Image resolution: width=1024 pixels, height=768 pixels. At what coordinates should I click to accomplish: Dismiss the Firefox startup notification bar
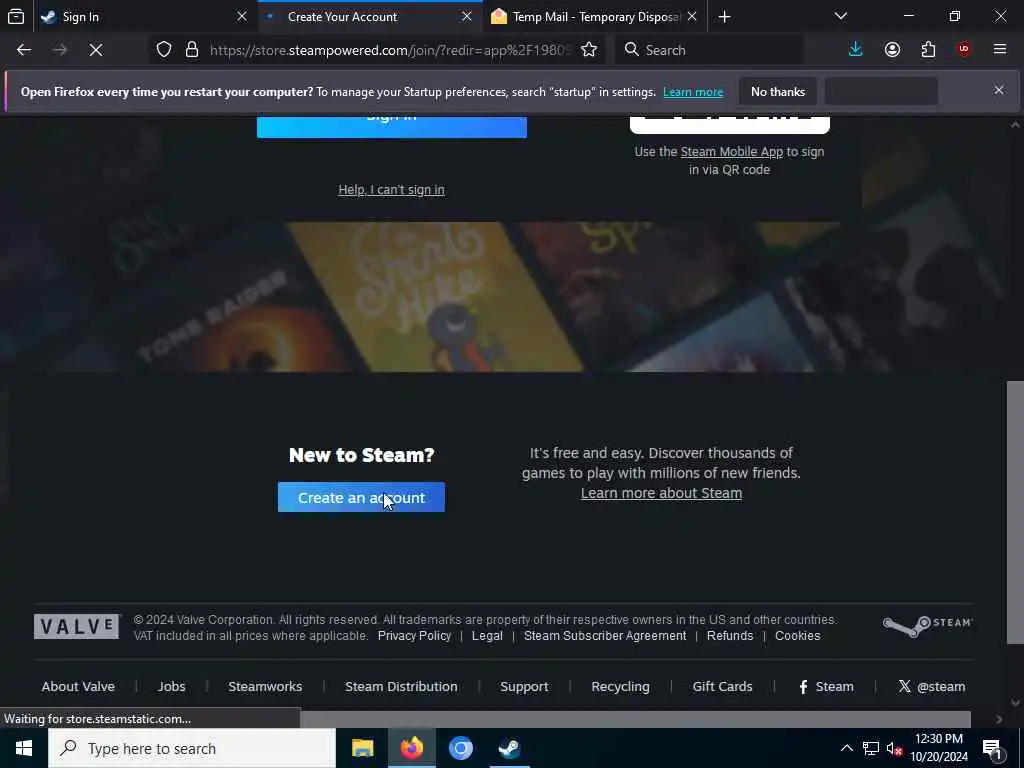click(999, 90)
